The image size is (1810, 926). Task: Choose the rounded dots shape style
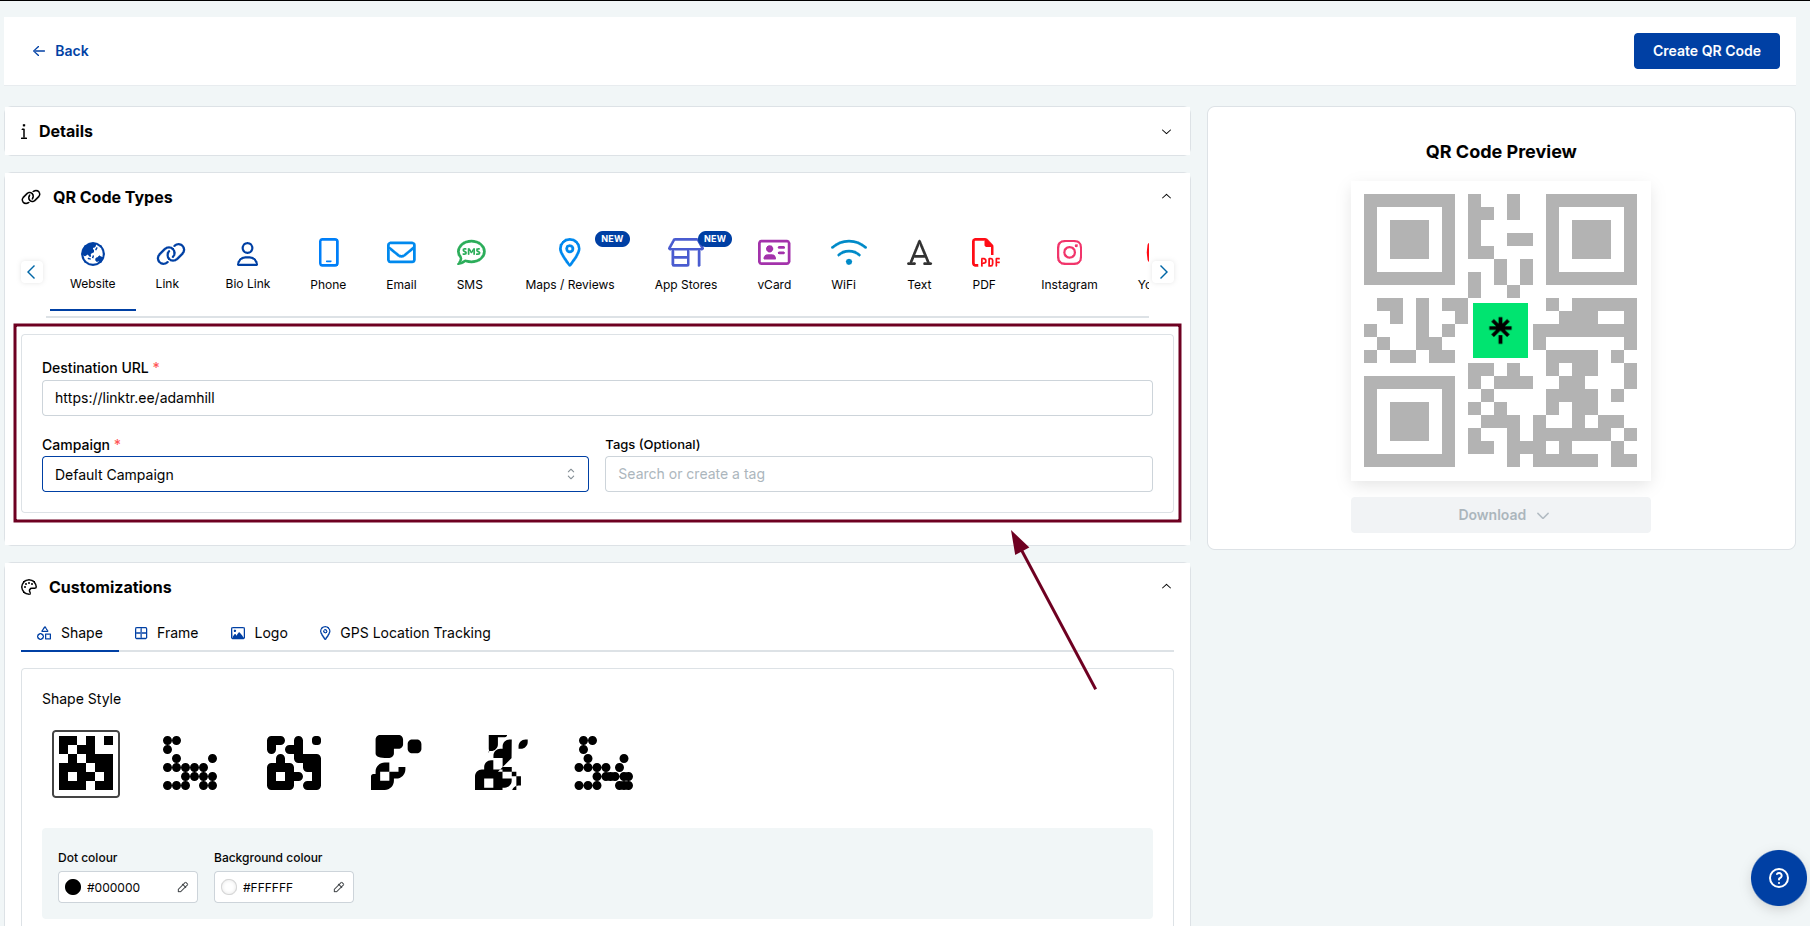[x=190, y=763]
